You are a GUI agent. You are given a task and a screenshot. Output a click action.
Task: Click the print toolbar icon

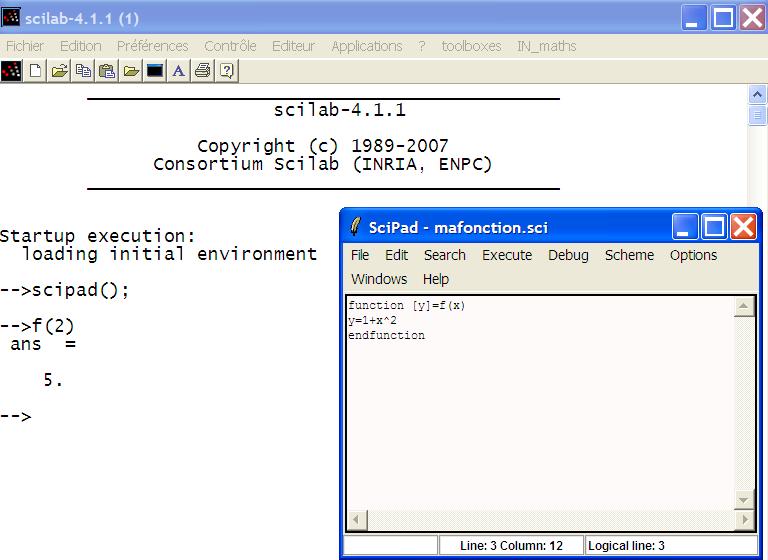203,71
